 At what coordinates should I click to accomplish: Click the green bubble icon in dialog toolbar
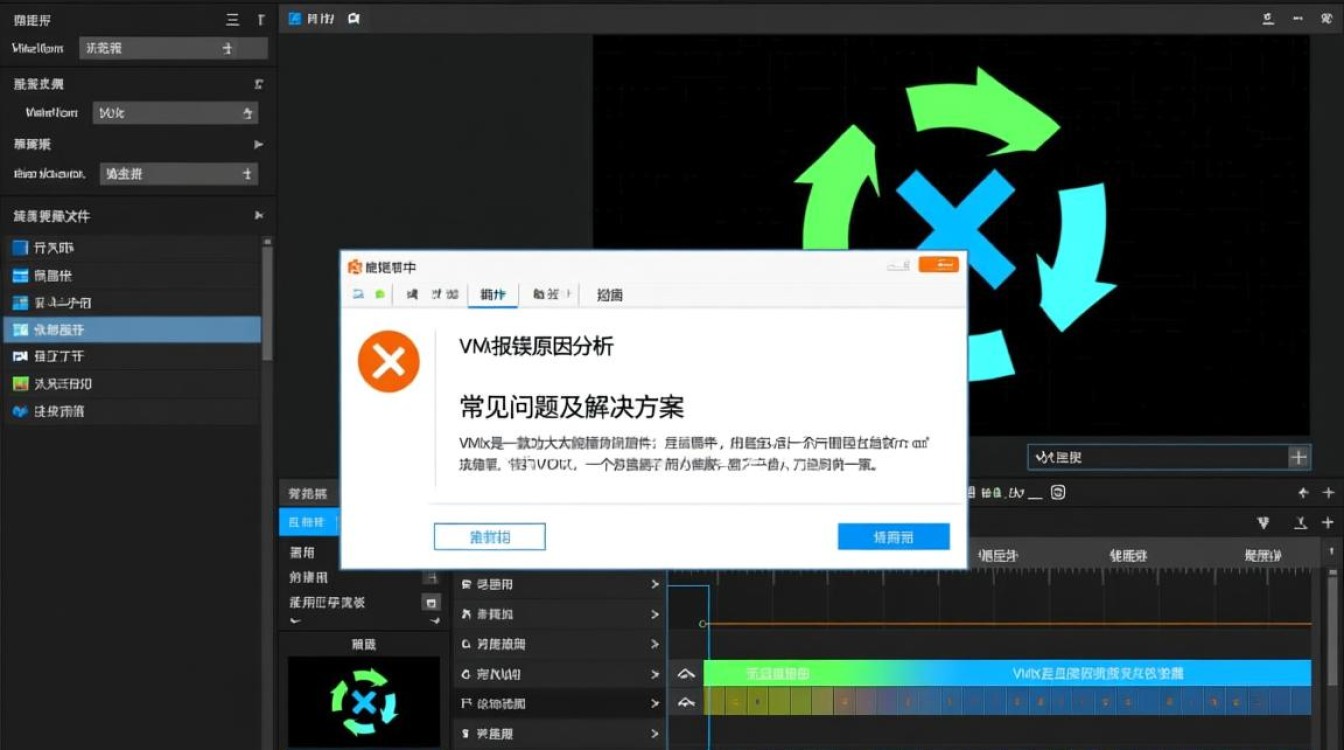[x=380, y=294]
